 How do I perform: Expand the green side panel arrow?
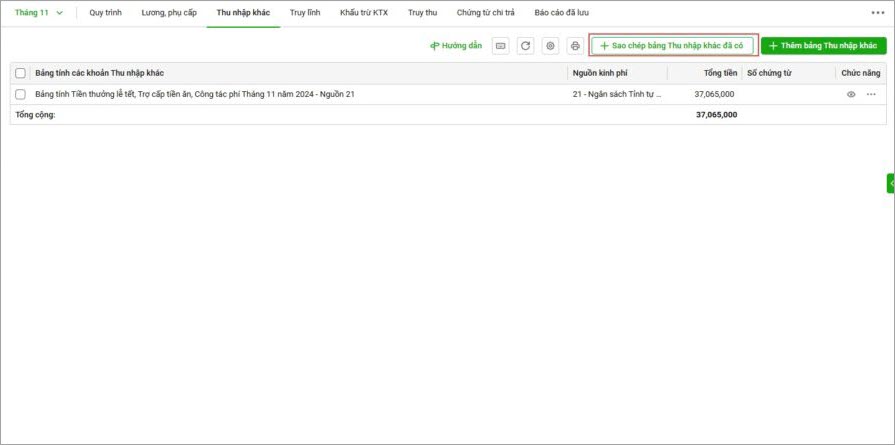(x=890, y=183)
